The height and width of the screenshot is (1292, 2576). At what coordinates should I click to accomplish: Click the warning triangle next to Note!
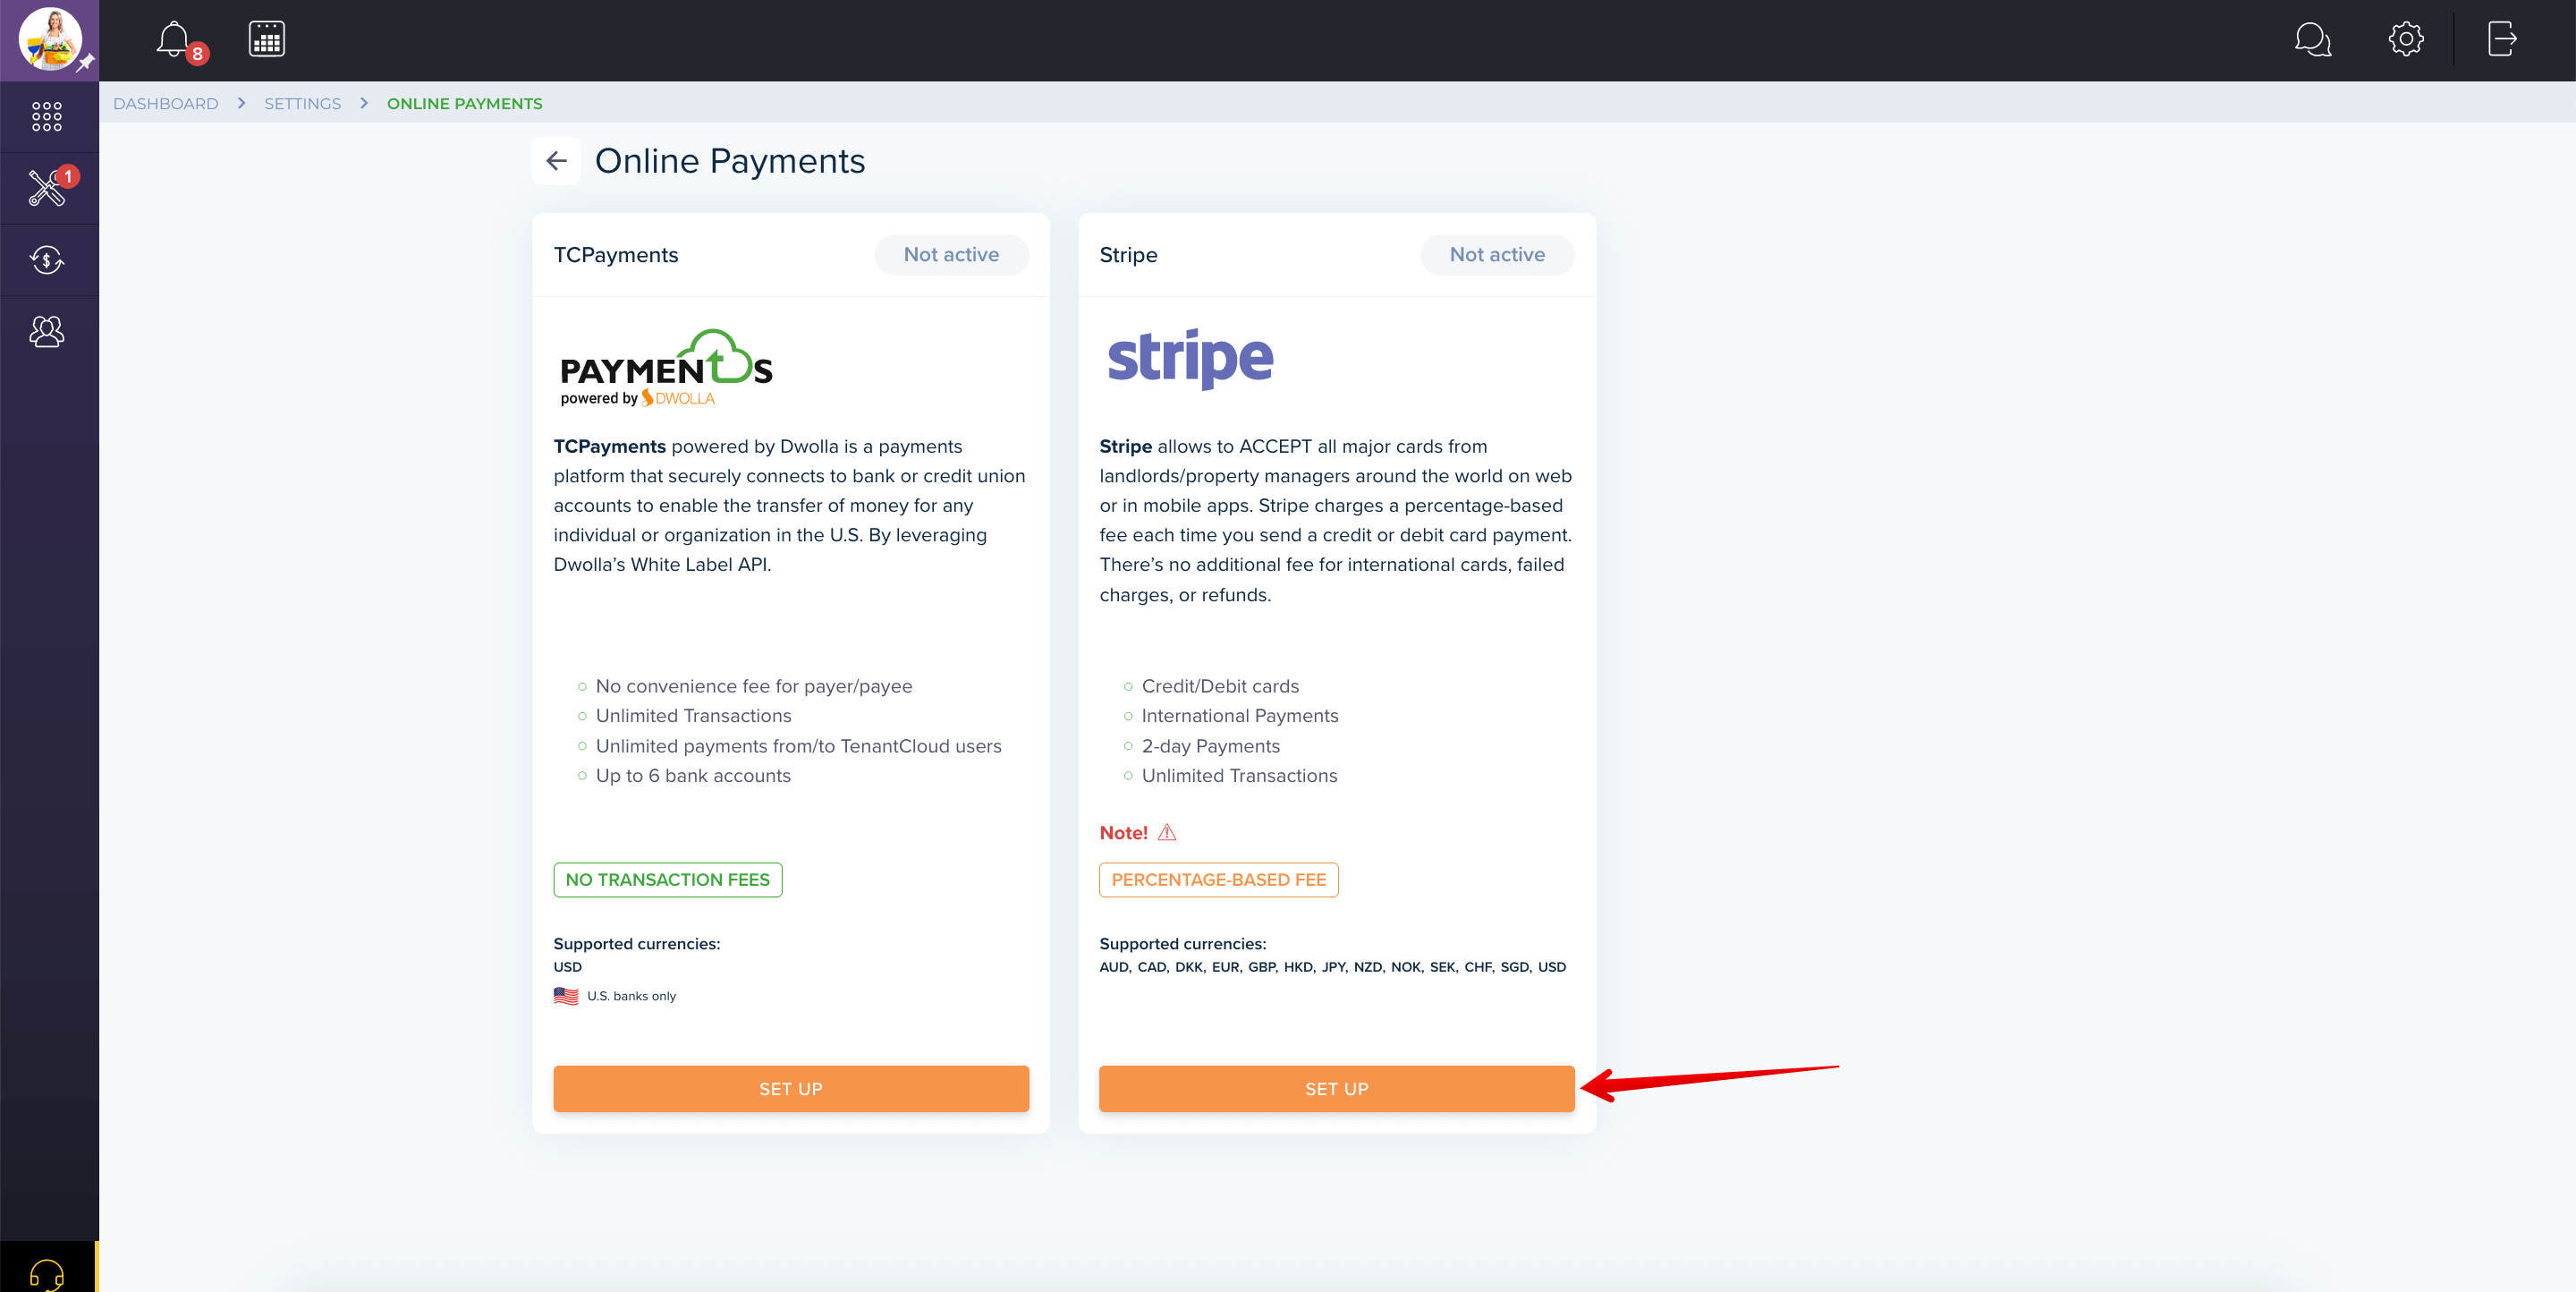coord(1167,832)
